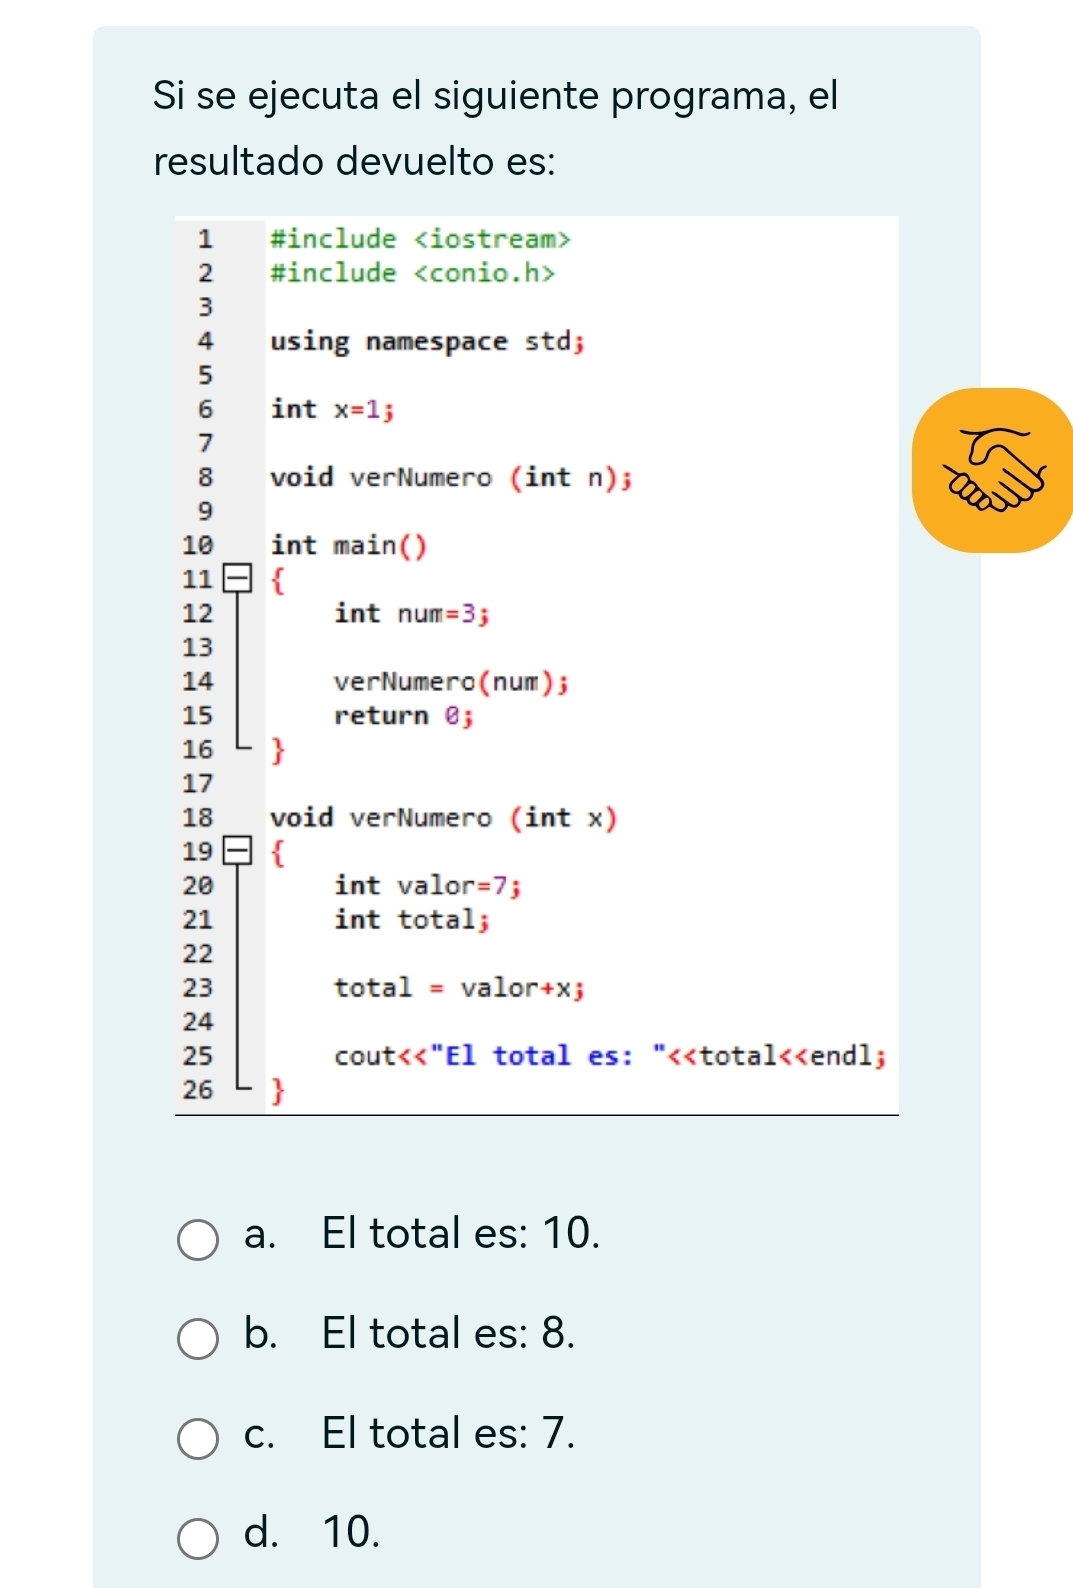Collapse the main function fold at line 11

[237, 578]
